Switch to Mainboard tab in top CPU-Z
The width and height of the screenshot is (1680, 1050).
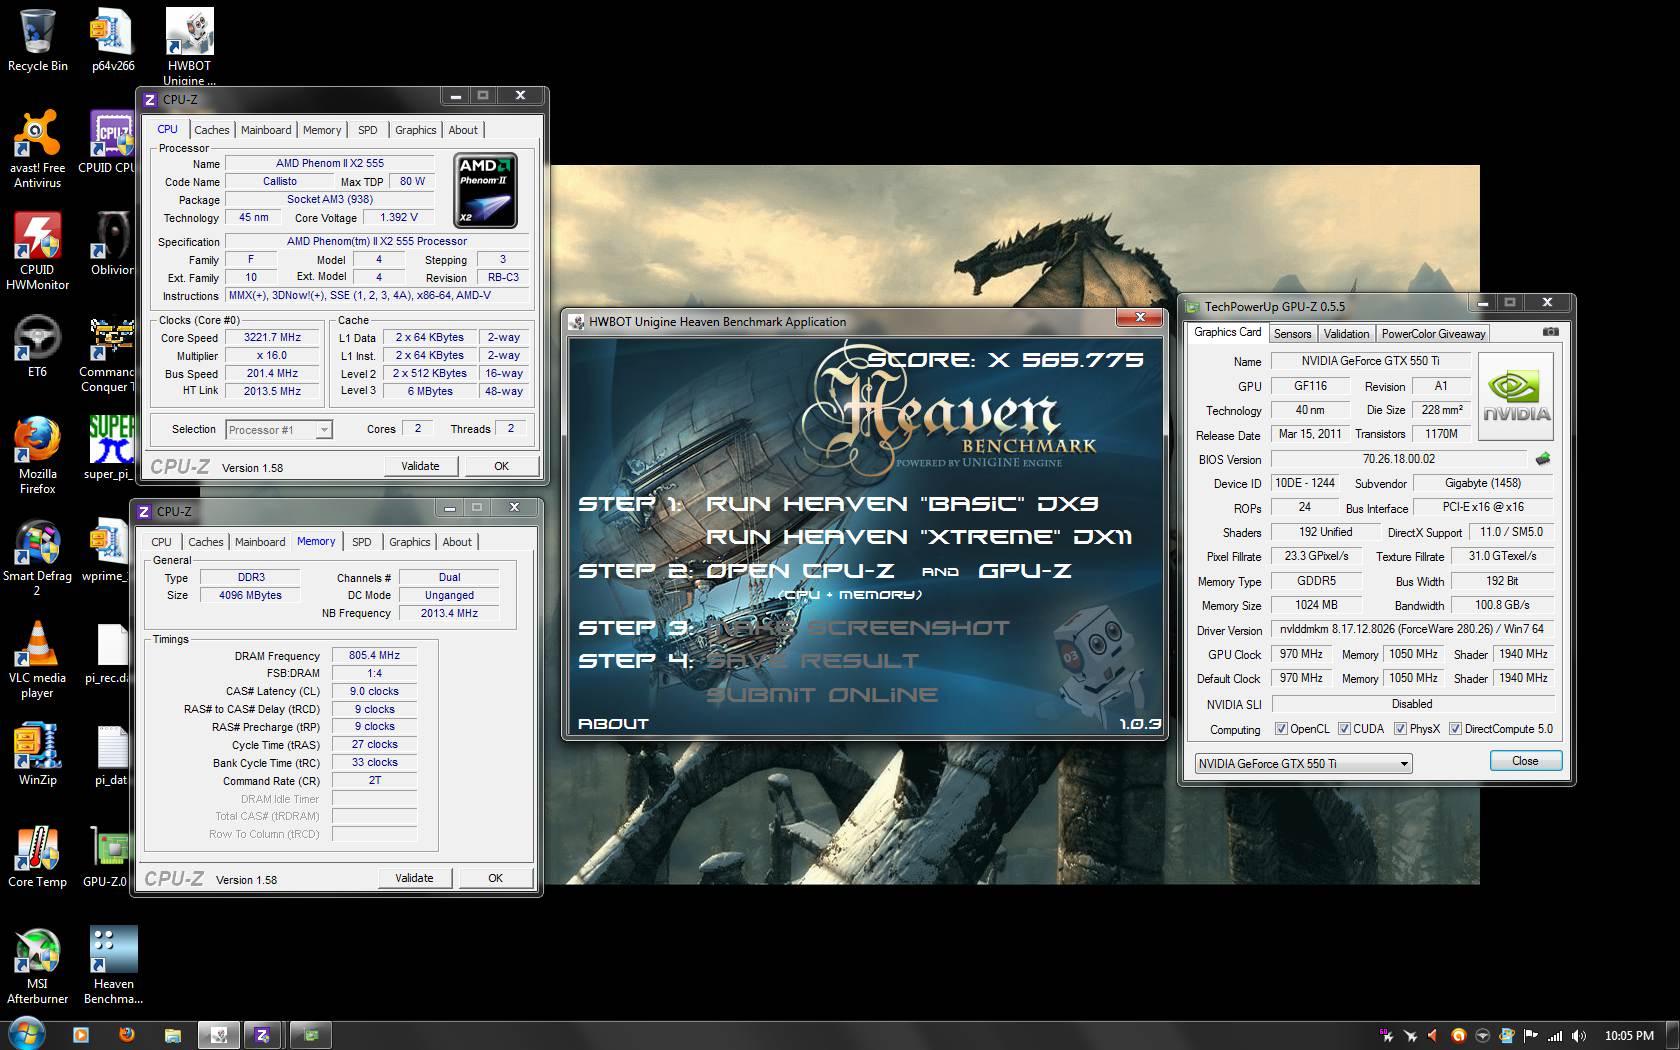(x=266, y=130)
